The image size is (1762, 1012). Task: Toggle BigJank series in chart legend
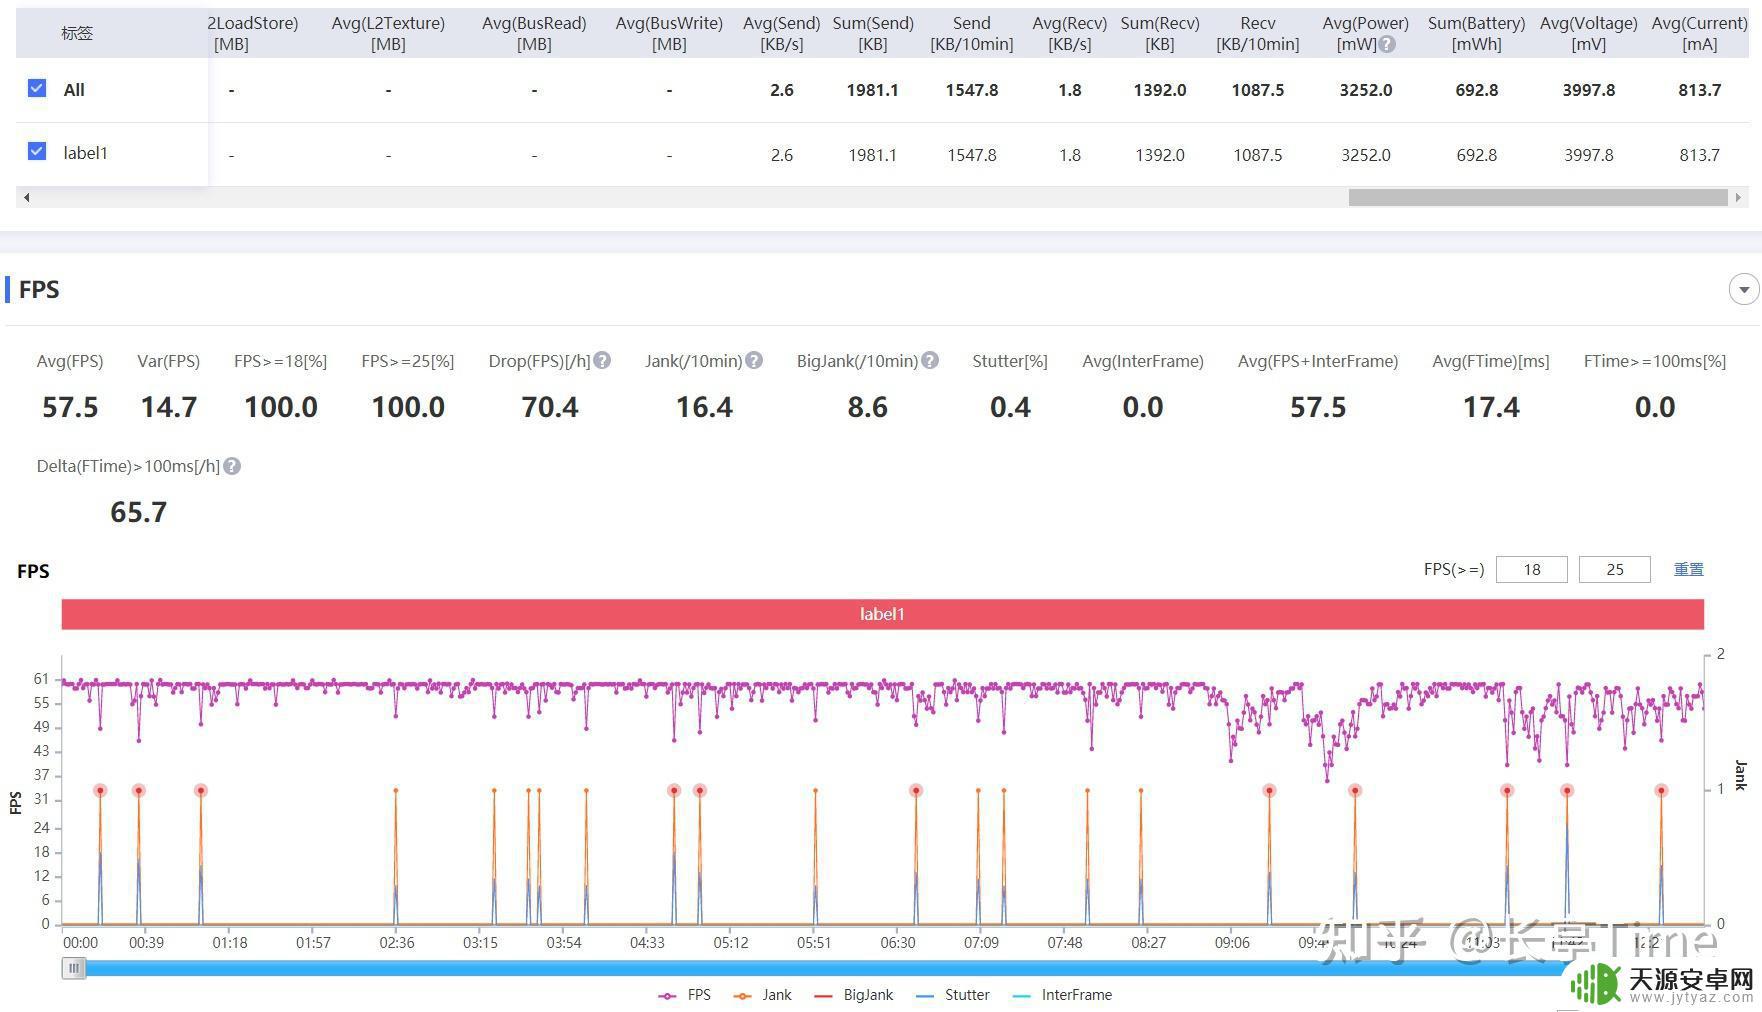coord(854,995)
